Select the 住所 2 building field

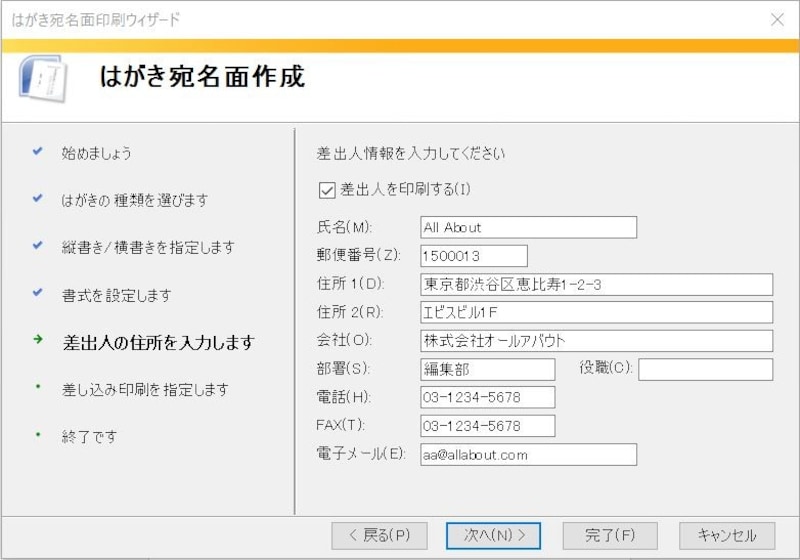(596, 312)
